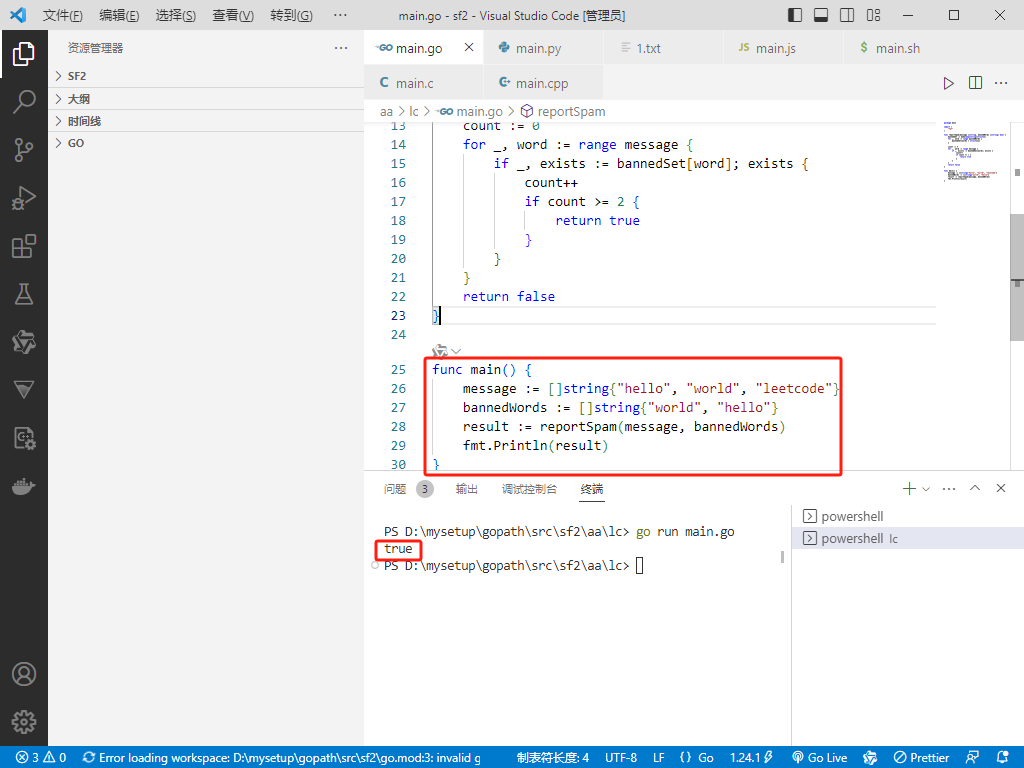Click the code minimap preview

972,152
